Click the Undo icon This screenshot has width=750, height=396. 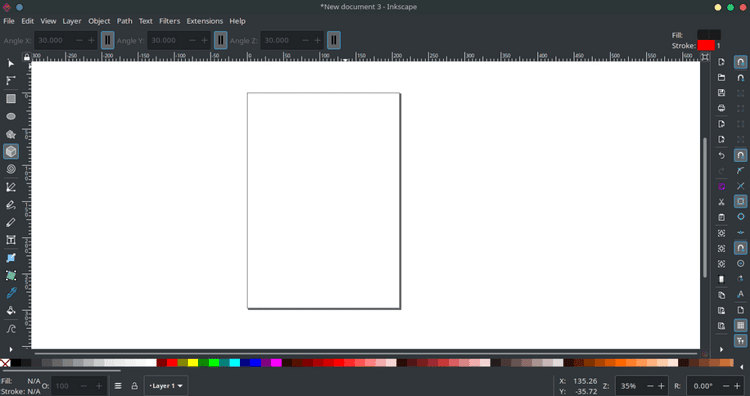[721, 156]
